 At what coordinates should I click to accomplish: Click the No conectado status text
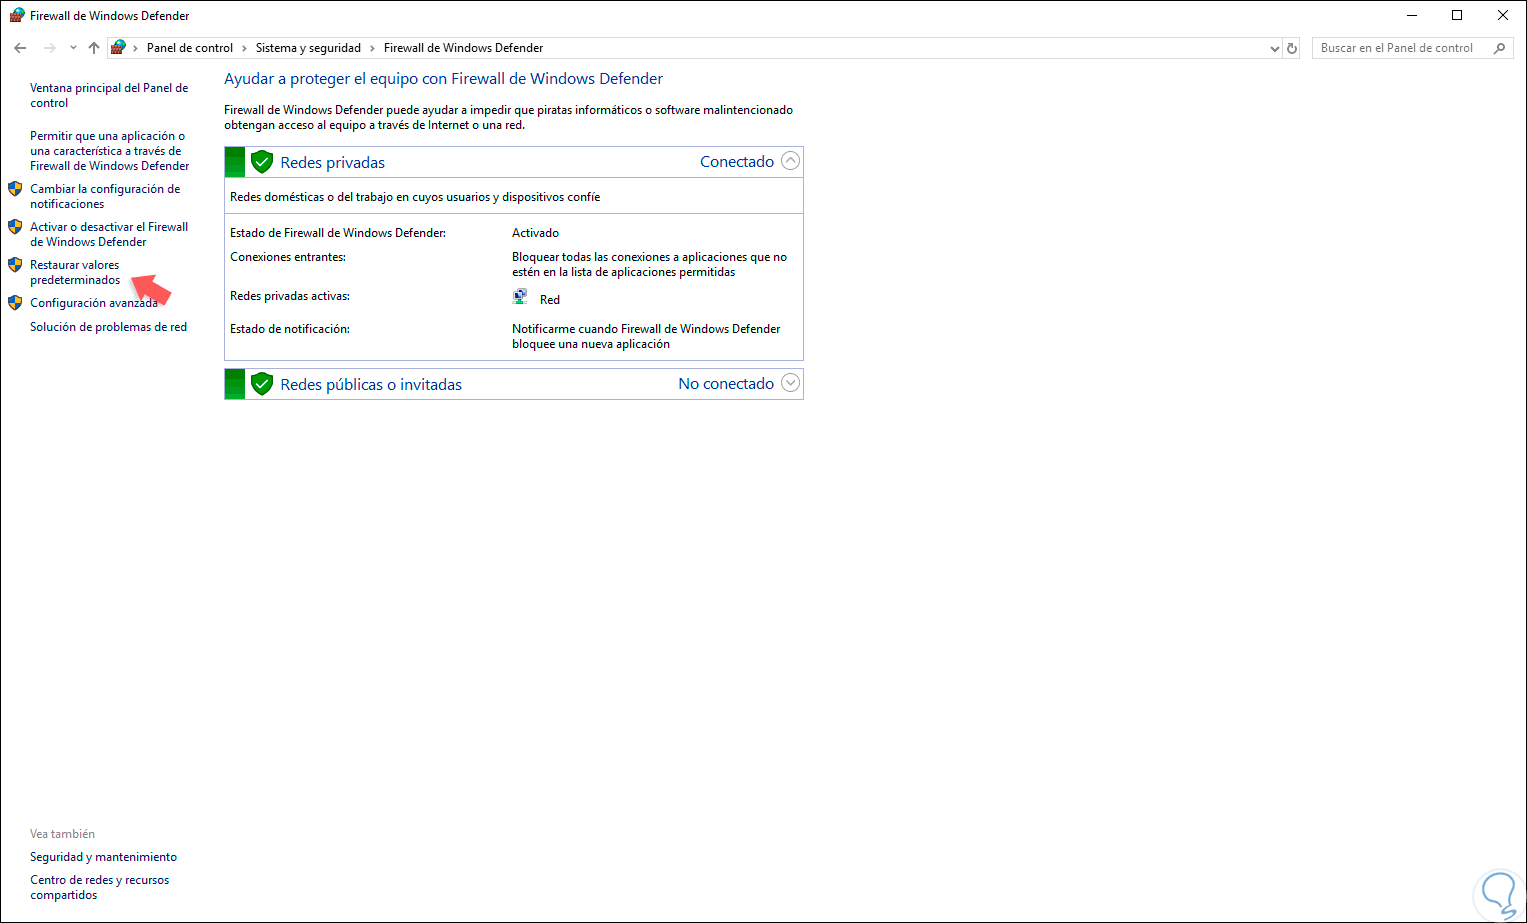click(x=726, y=383)
